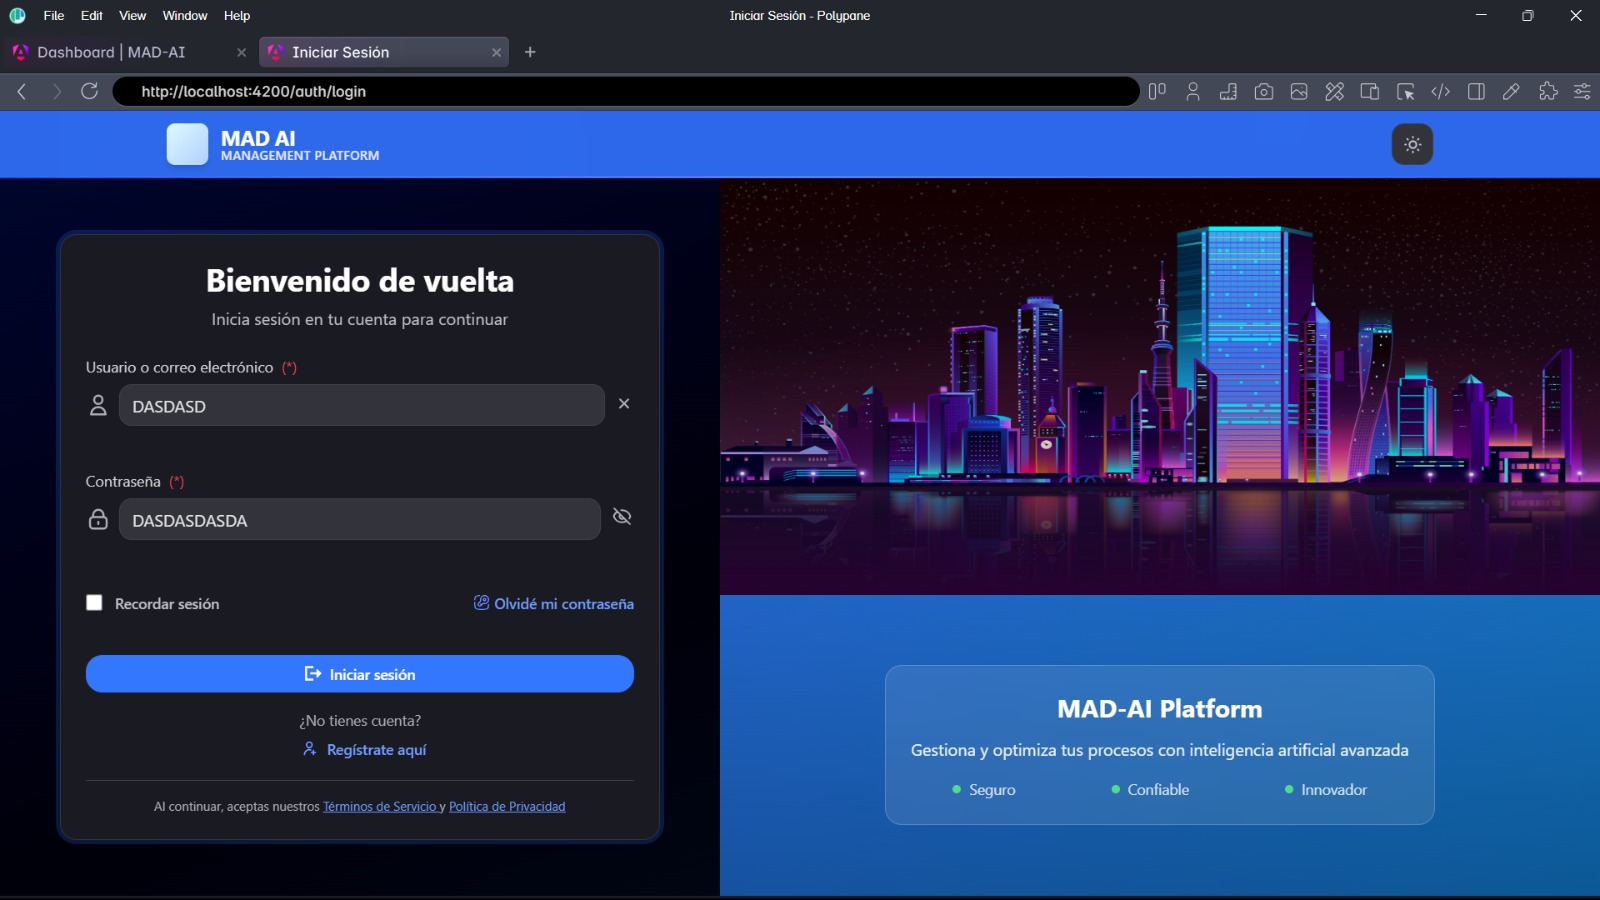Open the annotate pencil tool
The width and height of the screenshot is (1600, 900).
point(1511,91)
